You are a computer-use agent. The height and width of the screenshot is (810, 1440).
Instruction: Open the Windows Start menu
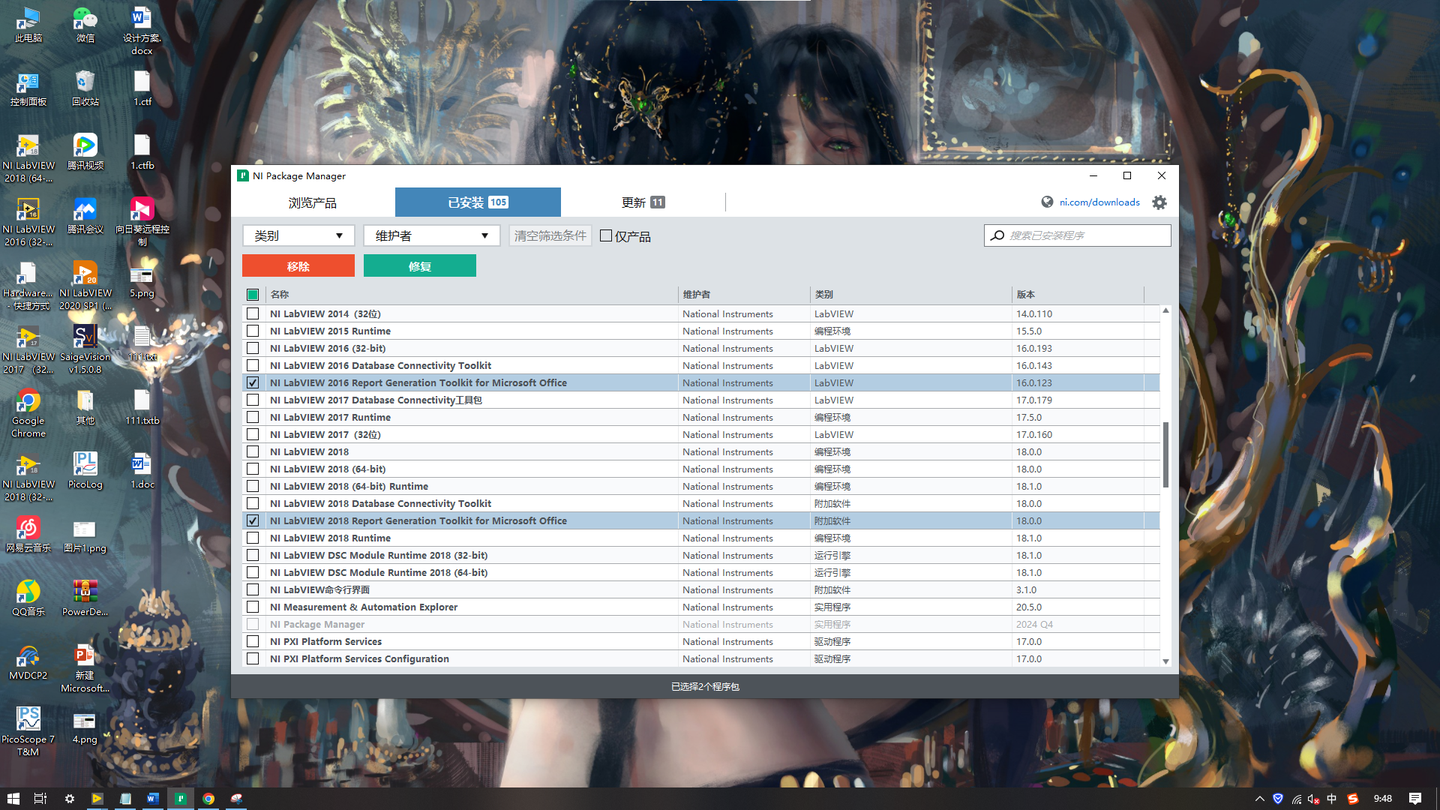(x=12, y=799)
